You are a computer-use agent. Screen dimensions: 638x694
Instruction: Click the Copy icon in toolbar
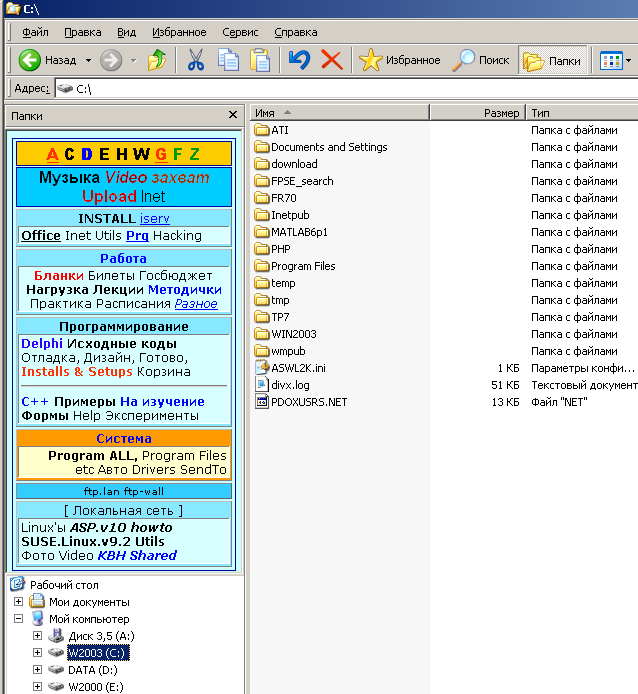coord(228,60)
